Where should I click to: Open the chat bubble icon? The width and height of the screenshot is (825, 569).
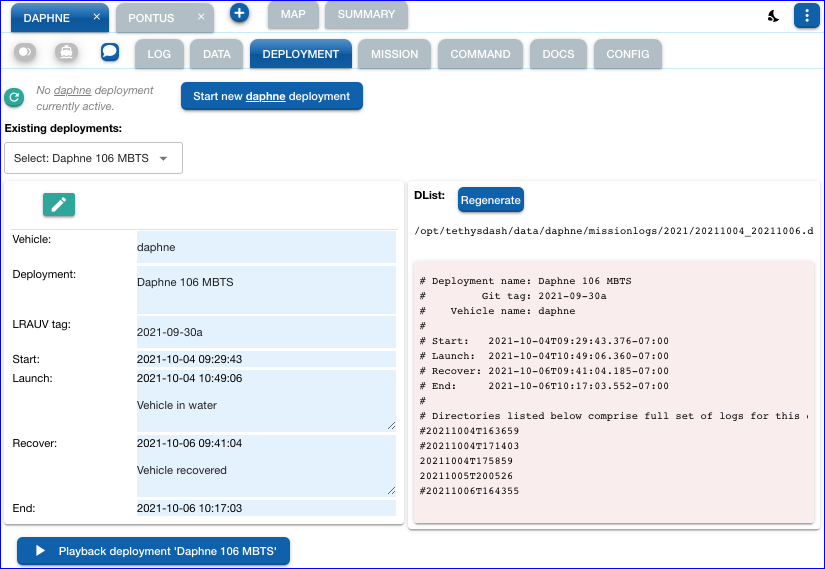coord(110,52)
